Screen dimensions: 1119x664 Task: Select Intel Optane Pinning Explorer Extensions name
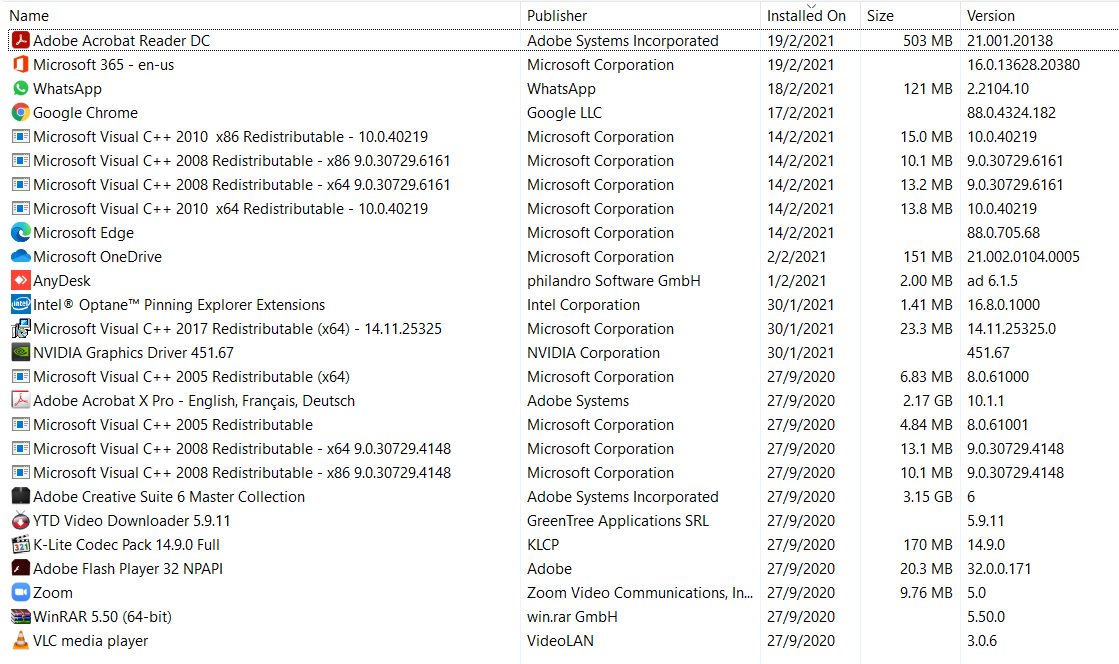coord(178,305)
